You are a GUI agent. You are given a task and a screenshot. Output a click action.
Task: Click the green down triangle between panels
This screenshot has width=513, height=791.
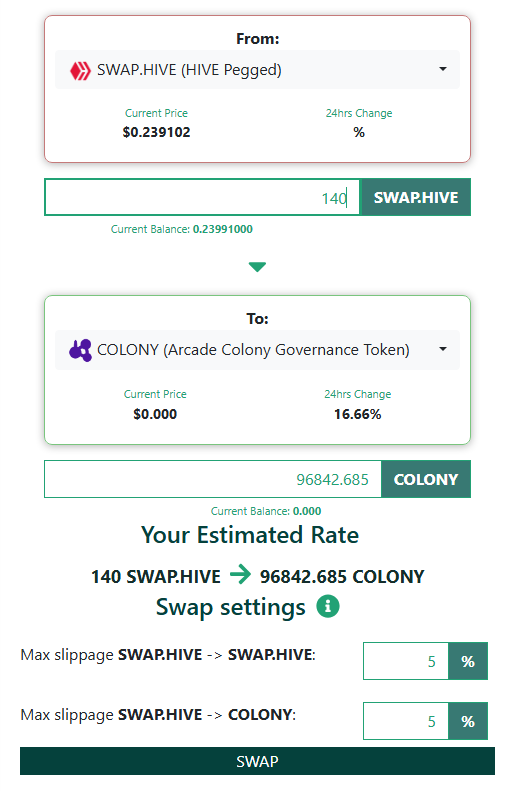point(257,267)
